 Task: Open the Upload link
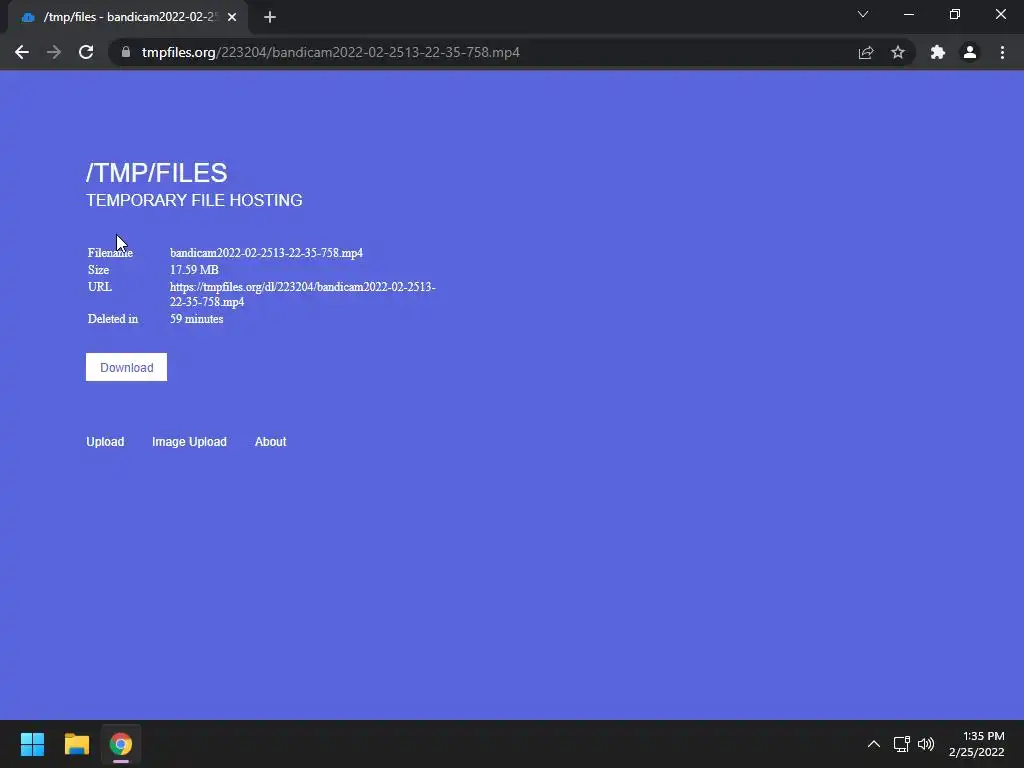(x=105, y=442)
